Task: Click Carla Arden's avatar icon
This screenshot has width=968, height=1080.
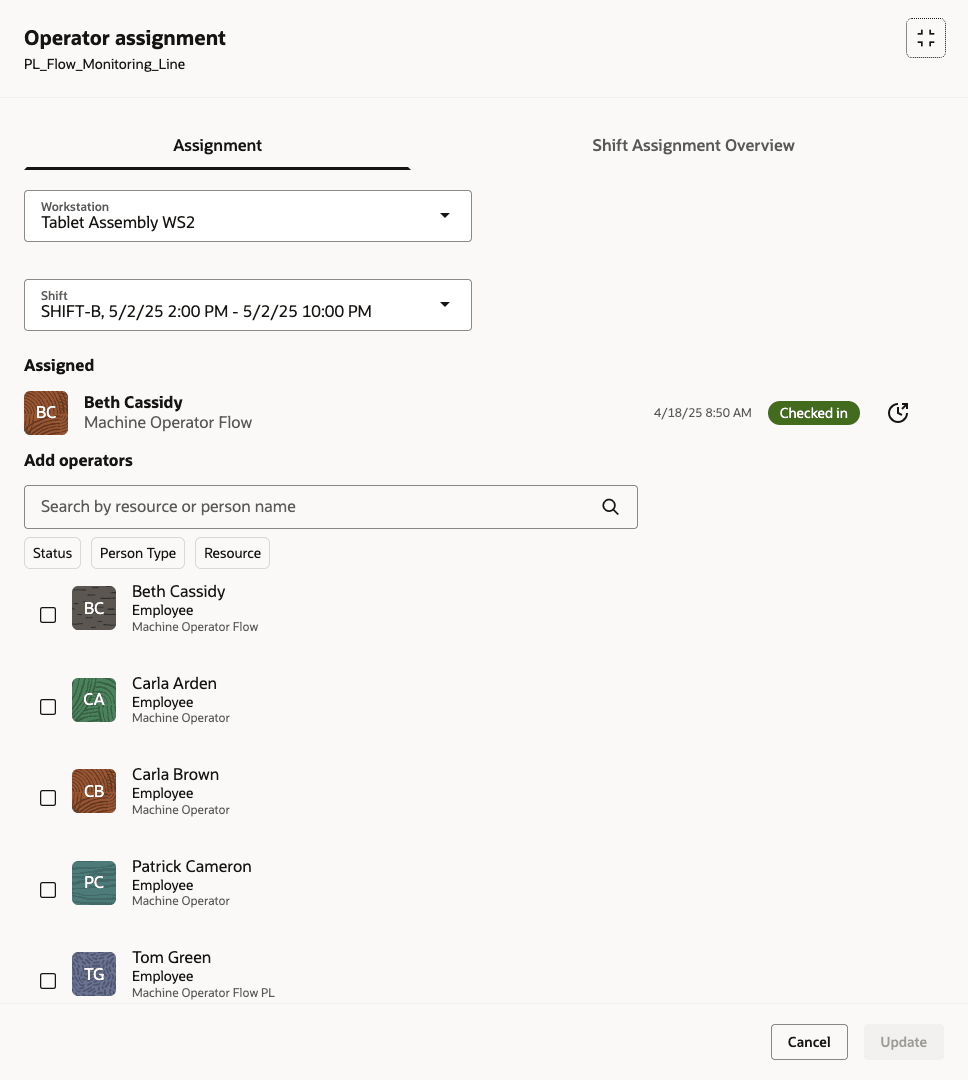Action: click(x=93, y=700)
